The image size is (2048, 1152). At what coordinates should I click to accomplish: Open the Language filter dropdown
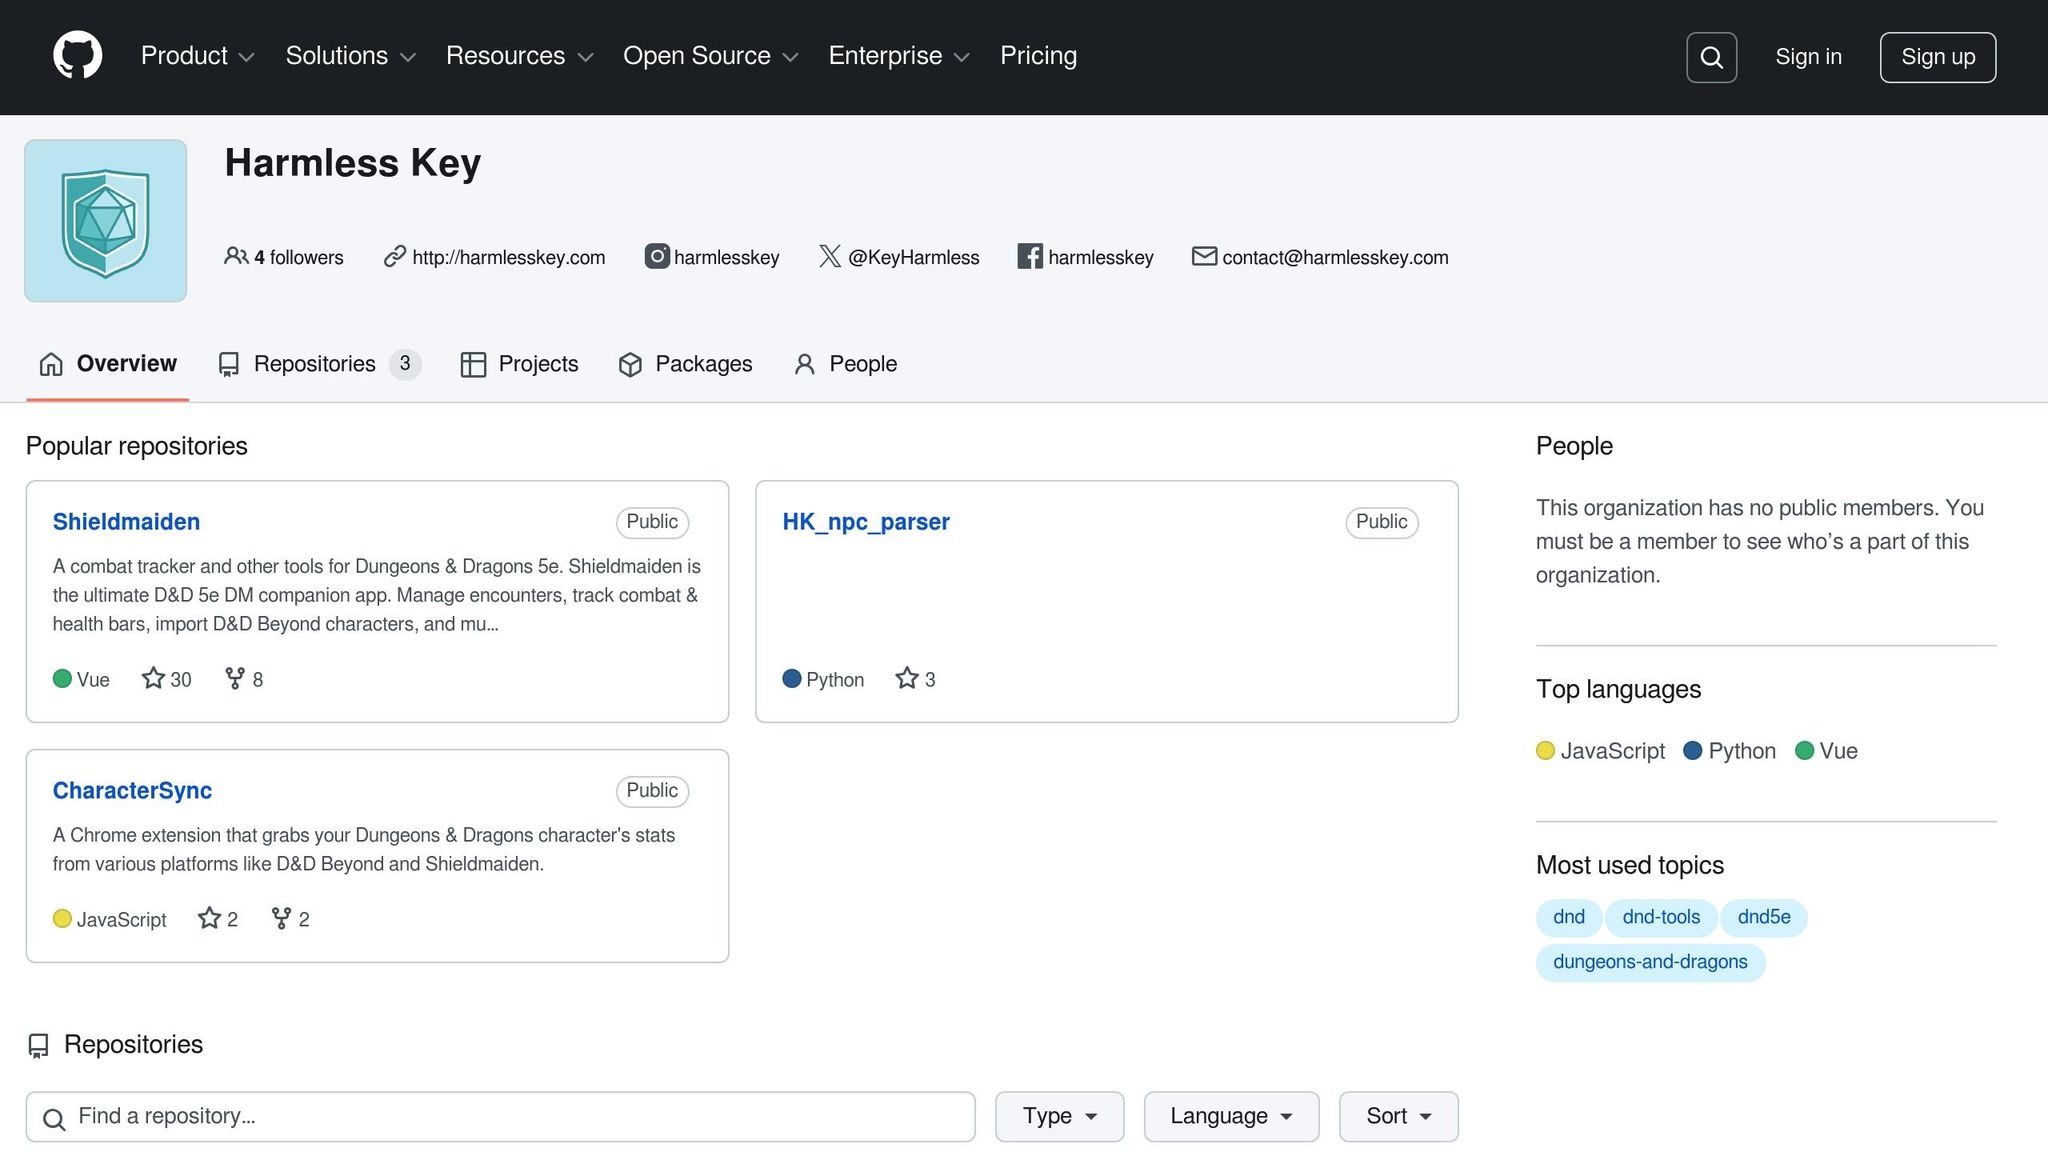[1231, 1116]
